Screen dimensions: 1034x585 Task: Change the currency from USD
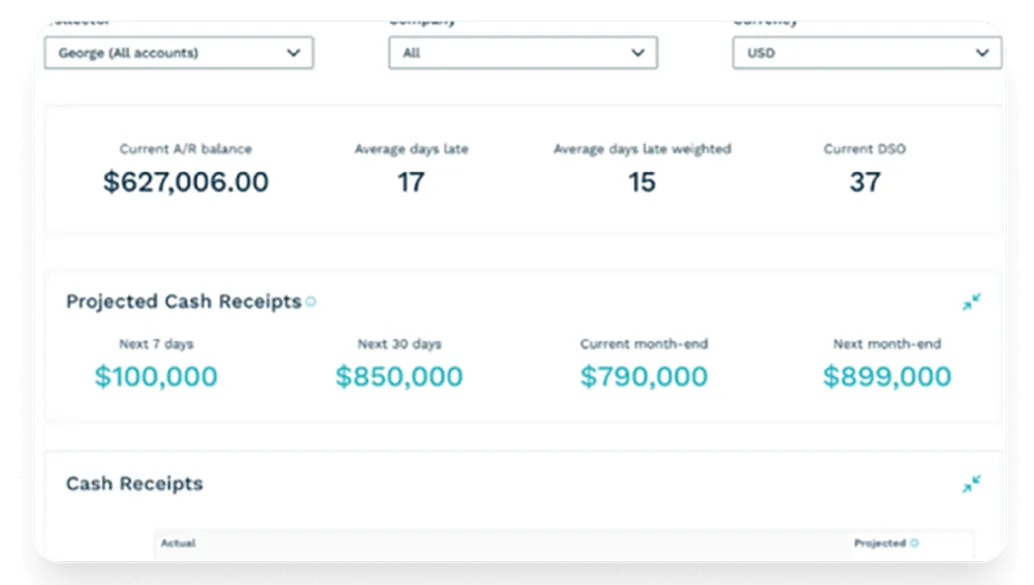click(865, 53)
